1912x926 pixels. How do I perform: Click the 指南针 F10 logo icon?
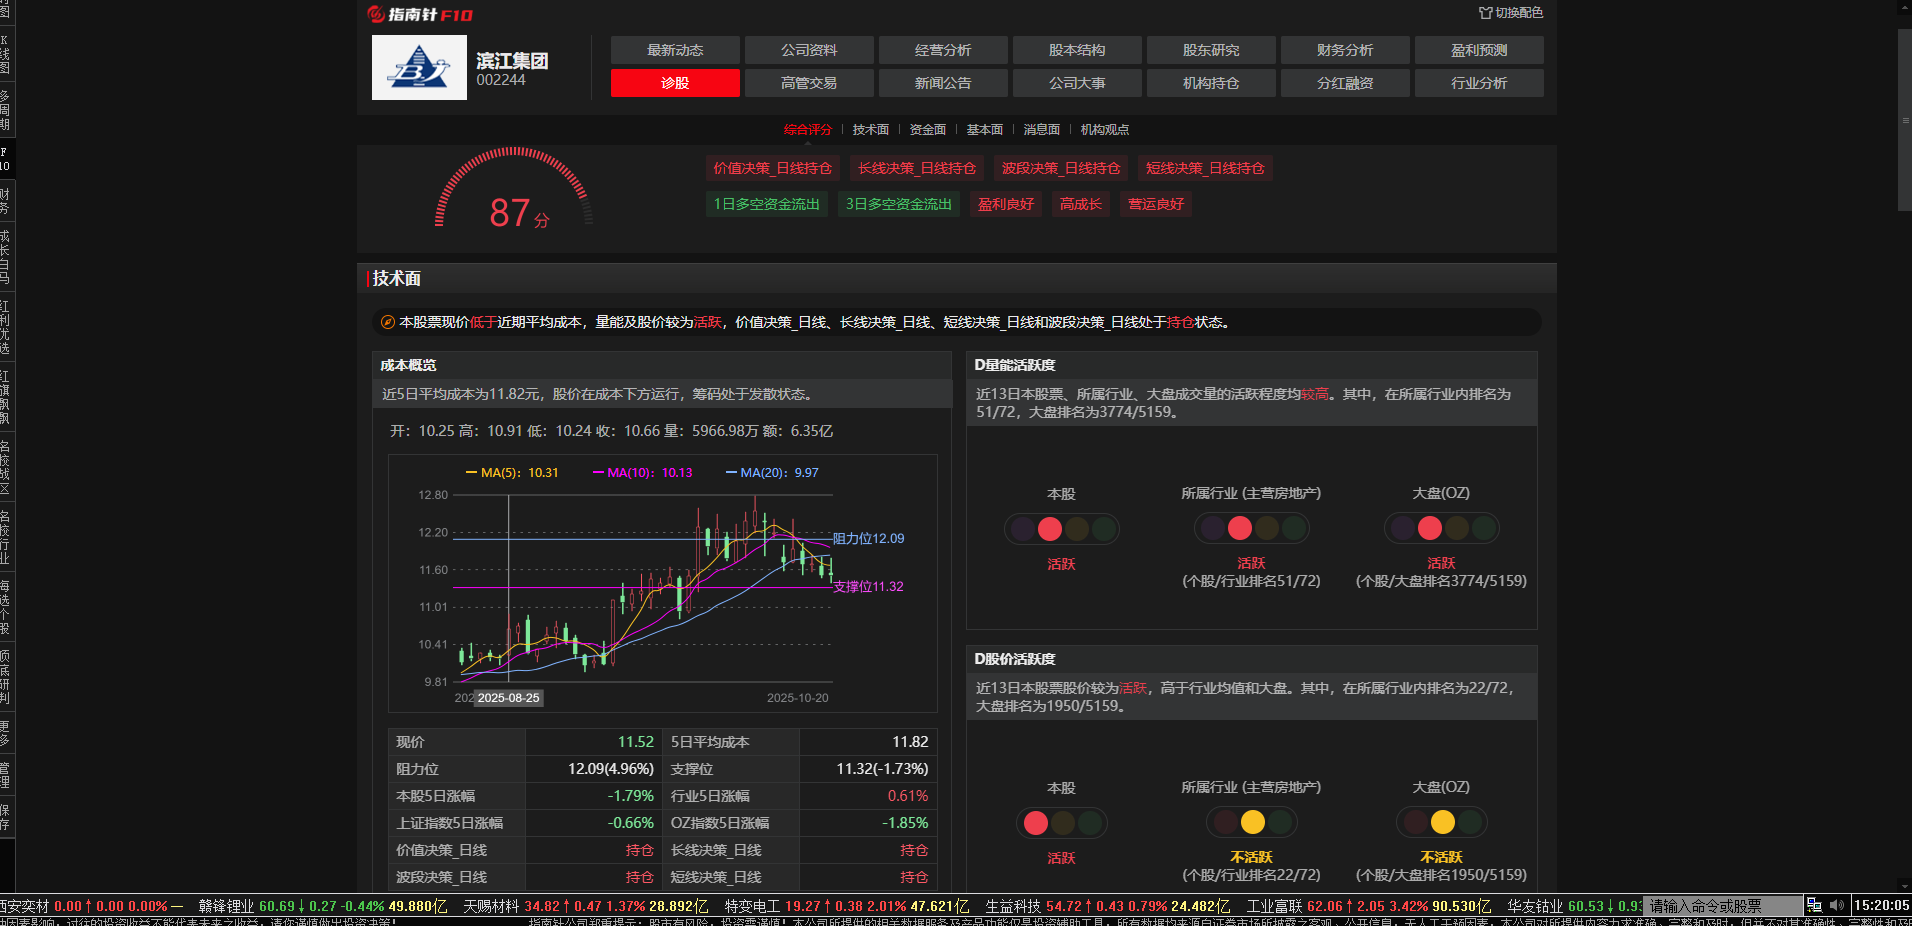[420, 14]
